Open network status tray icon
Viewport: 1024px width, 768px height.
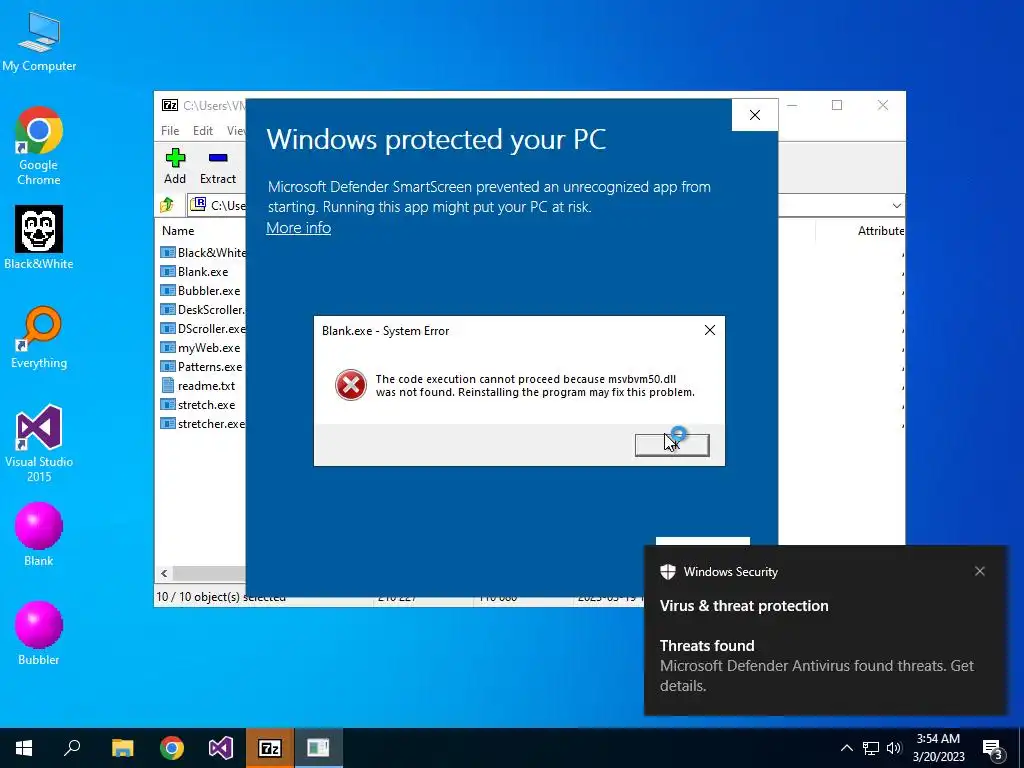tap(871, 748)
